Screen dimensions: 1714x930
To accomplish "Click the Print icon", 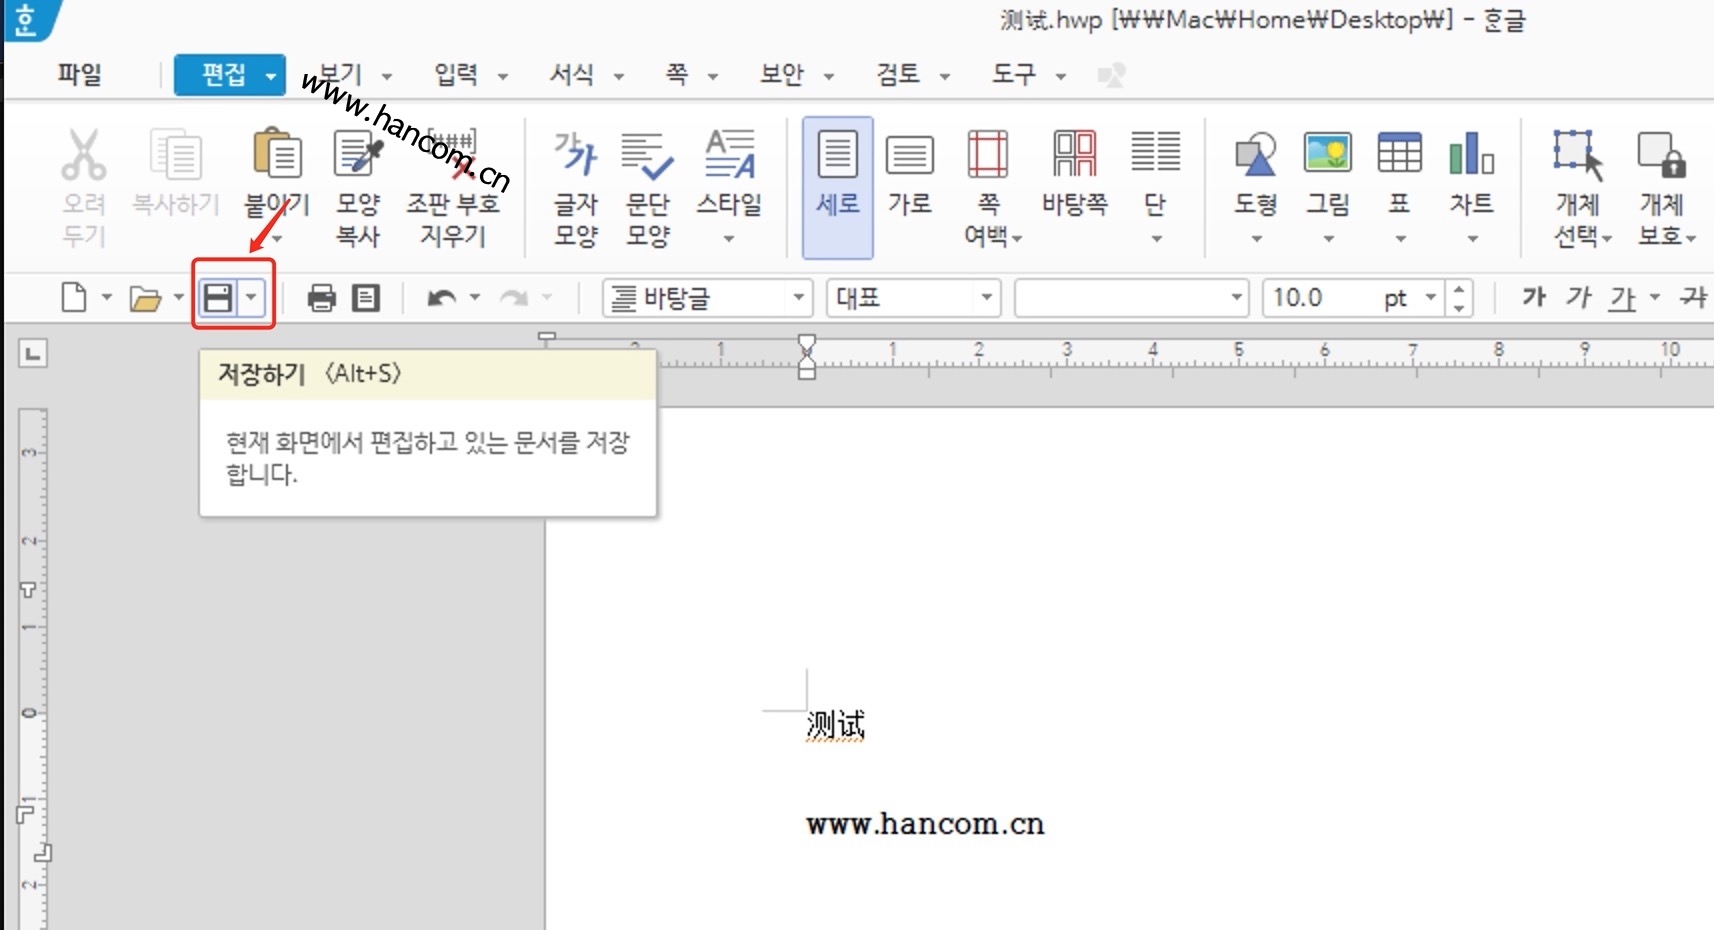I will [x=322, y=298].
